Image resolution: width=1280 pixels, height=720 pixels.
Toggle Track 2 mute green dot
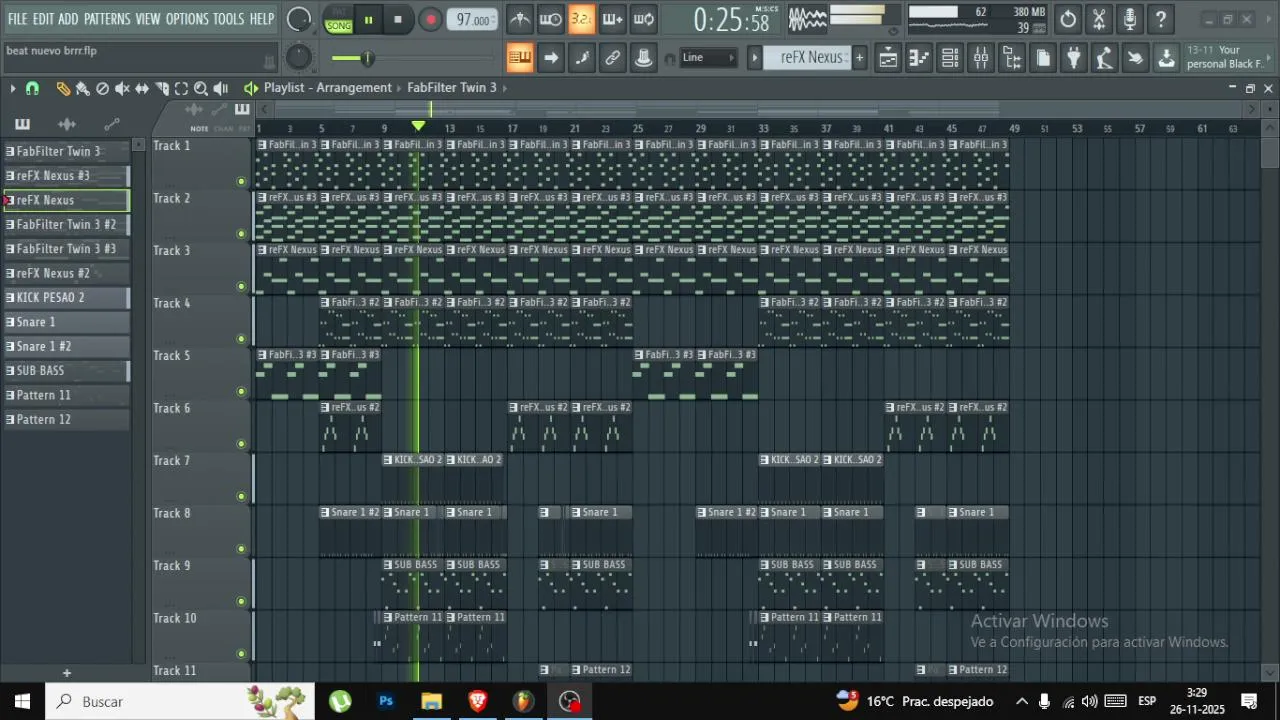coord(241,234)
